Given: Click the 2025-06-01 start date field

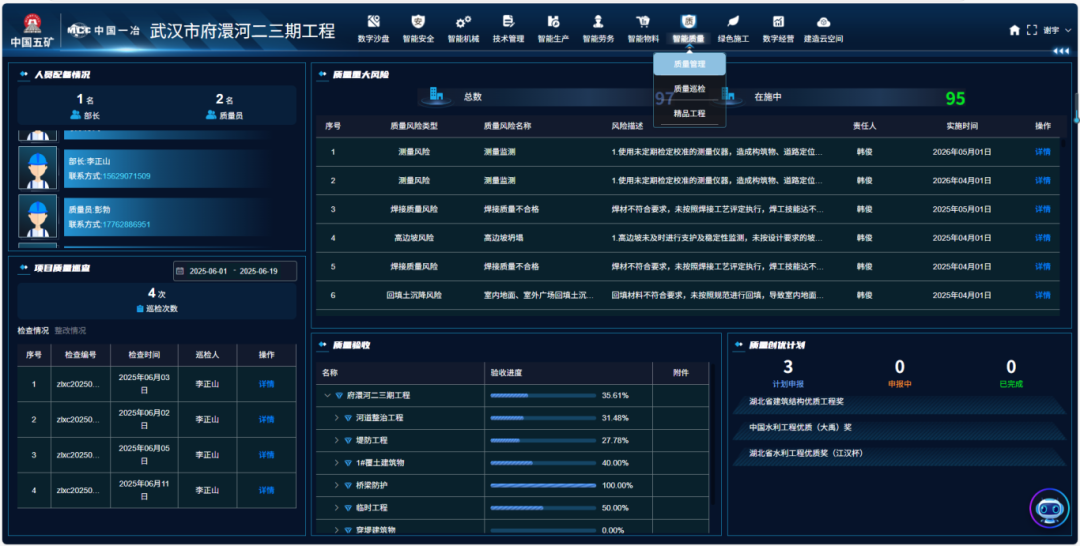Looking at the screenshot, I should (209, 271).
